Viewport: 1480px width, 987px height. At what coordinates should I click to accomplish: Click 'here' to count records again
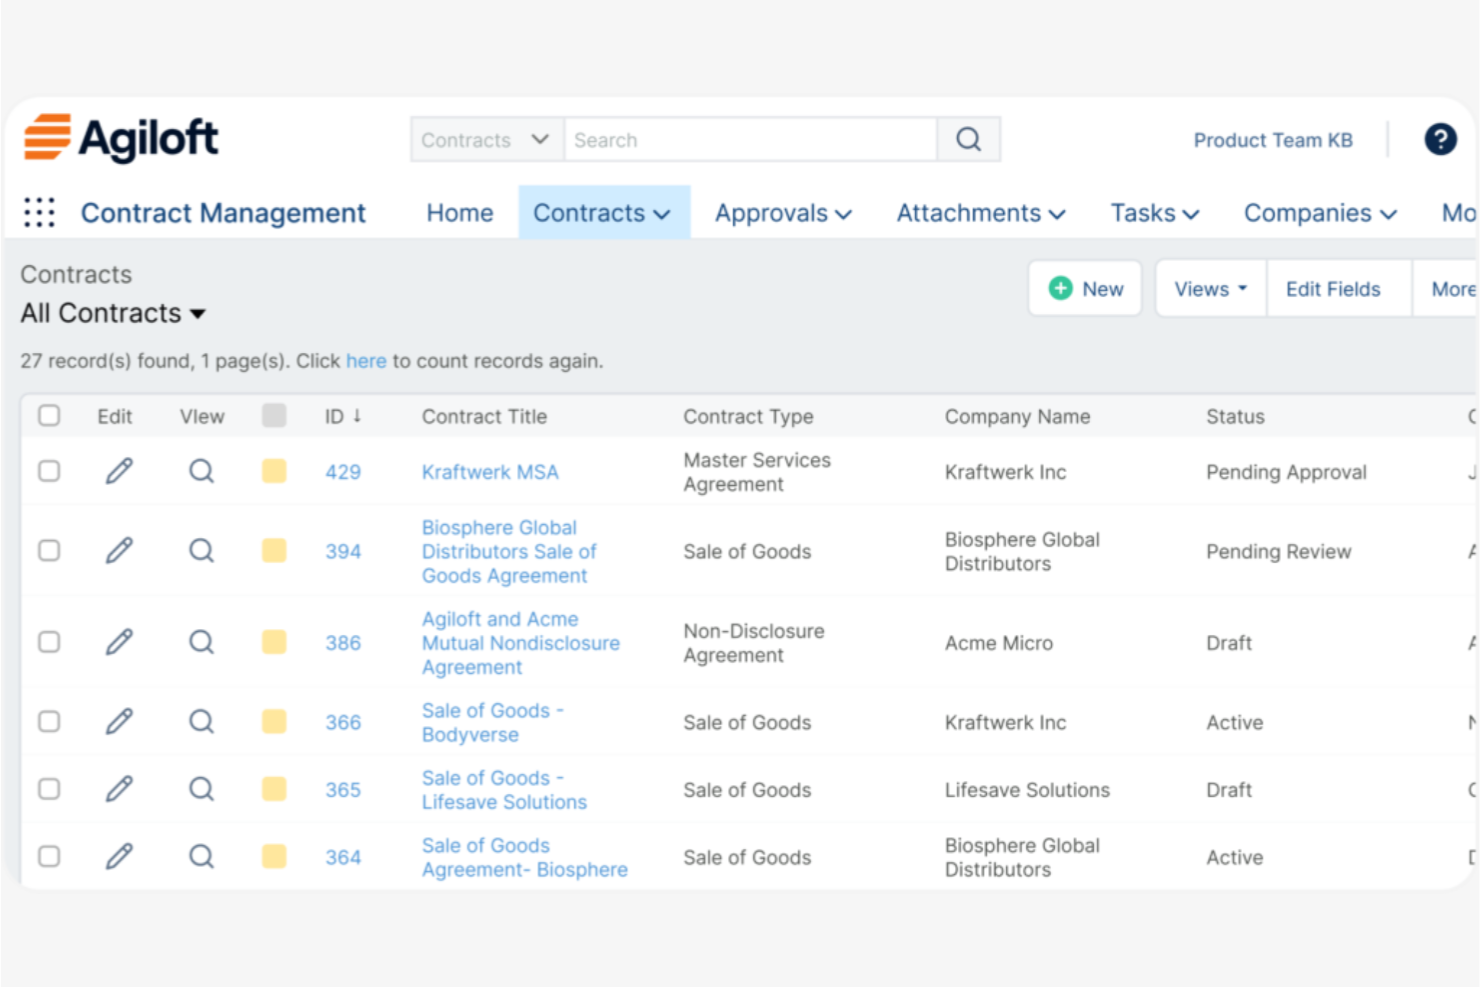coord(366,361)
